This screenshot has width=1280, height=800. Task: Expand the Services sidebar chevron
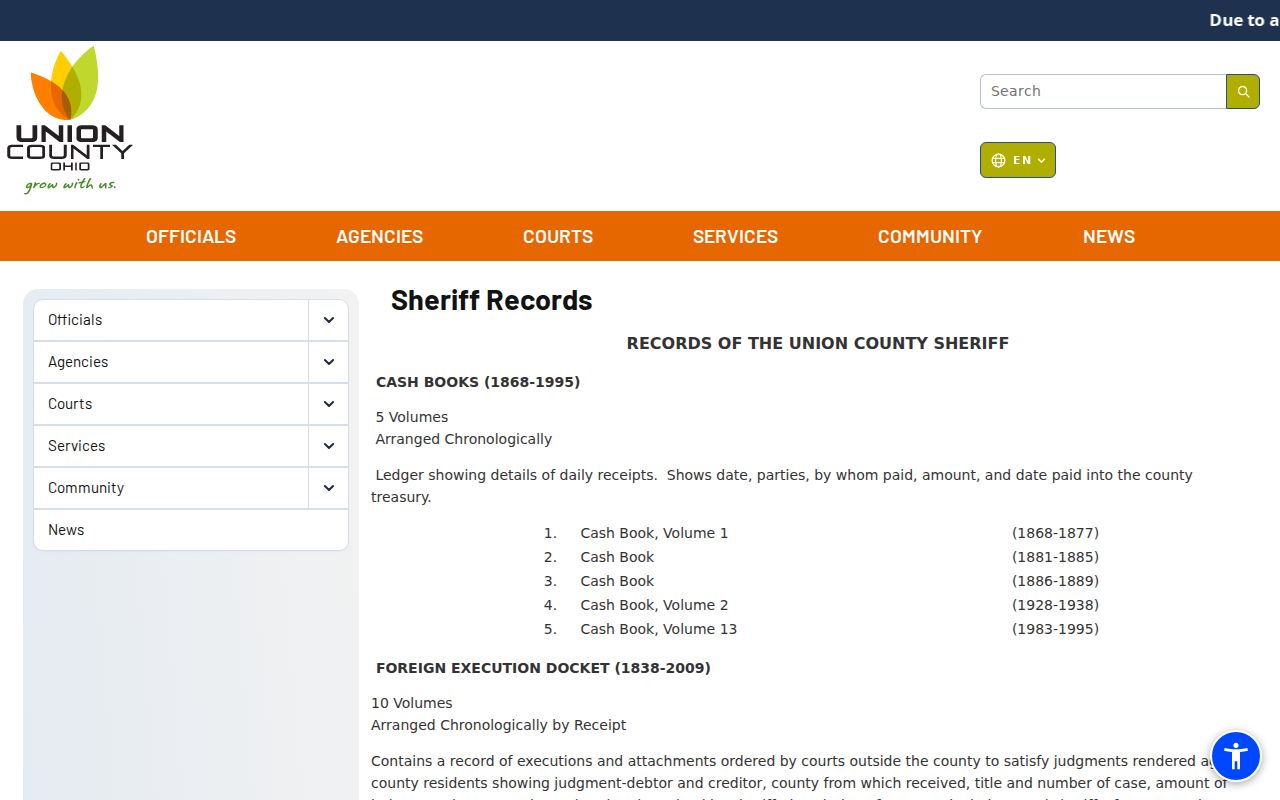pos(329,446)
